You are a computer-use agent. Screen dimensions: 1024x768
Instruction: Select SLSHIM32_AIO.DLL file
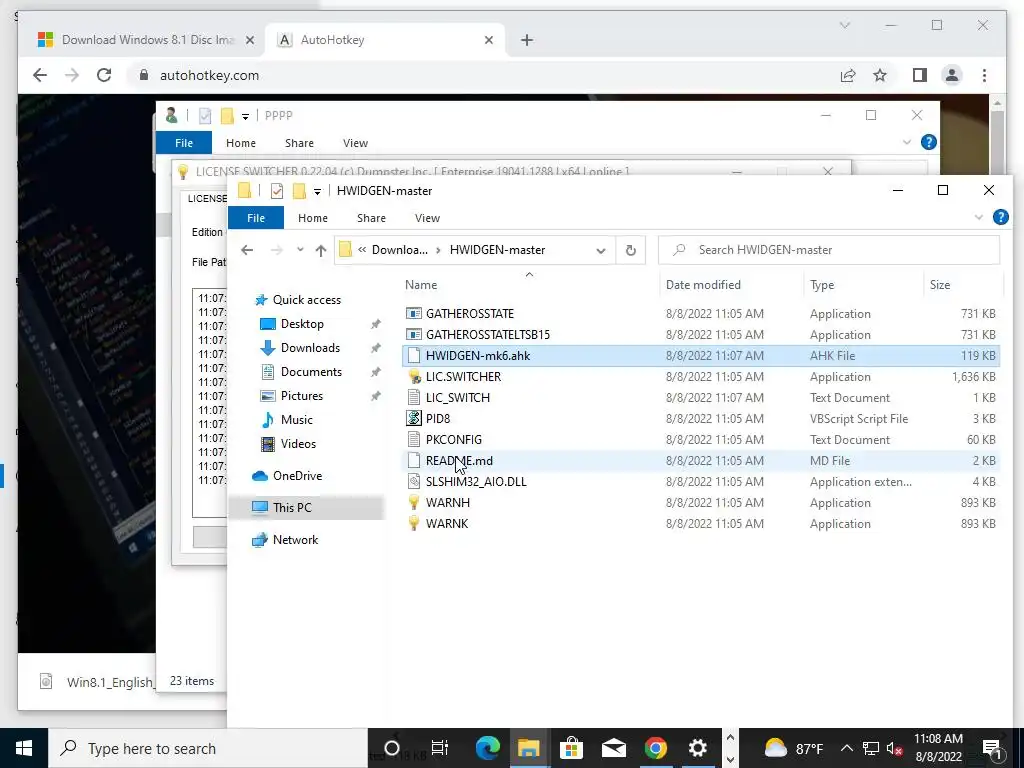click(x=701, y=481)
